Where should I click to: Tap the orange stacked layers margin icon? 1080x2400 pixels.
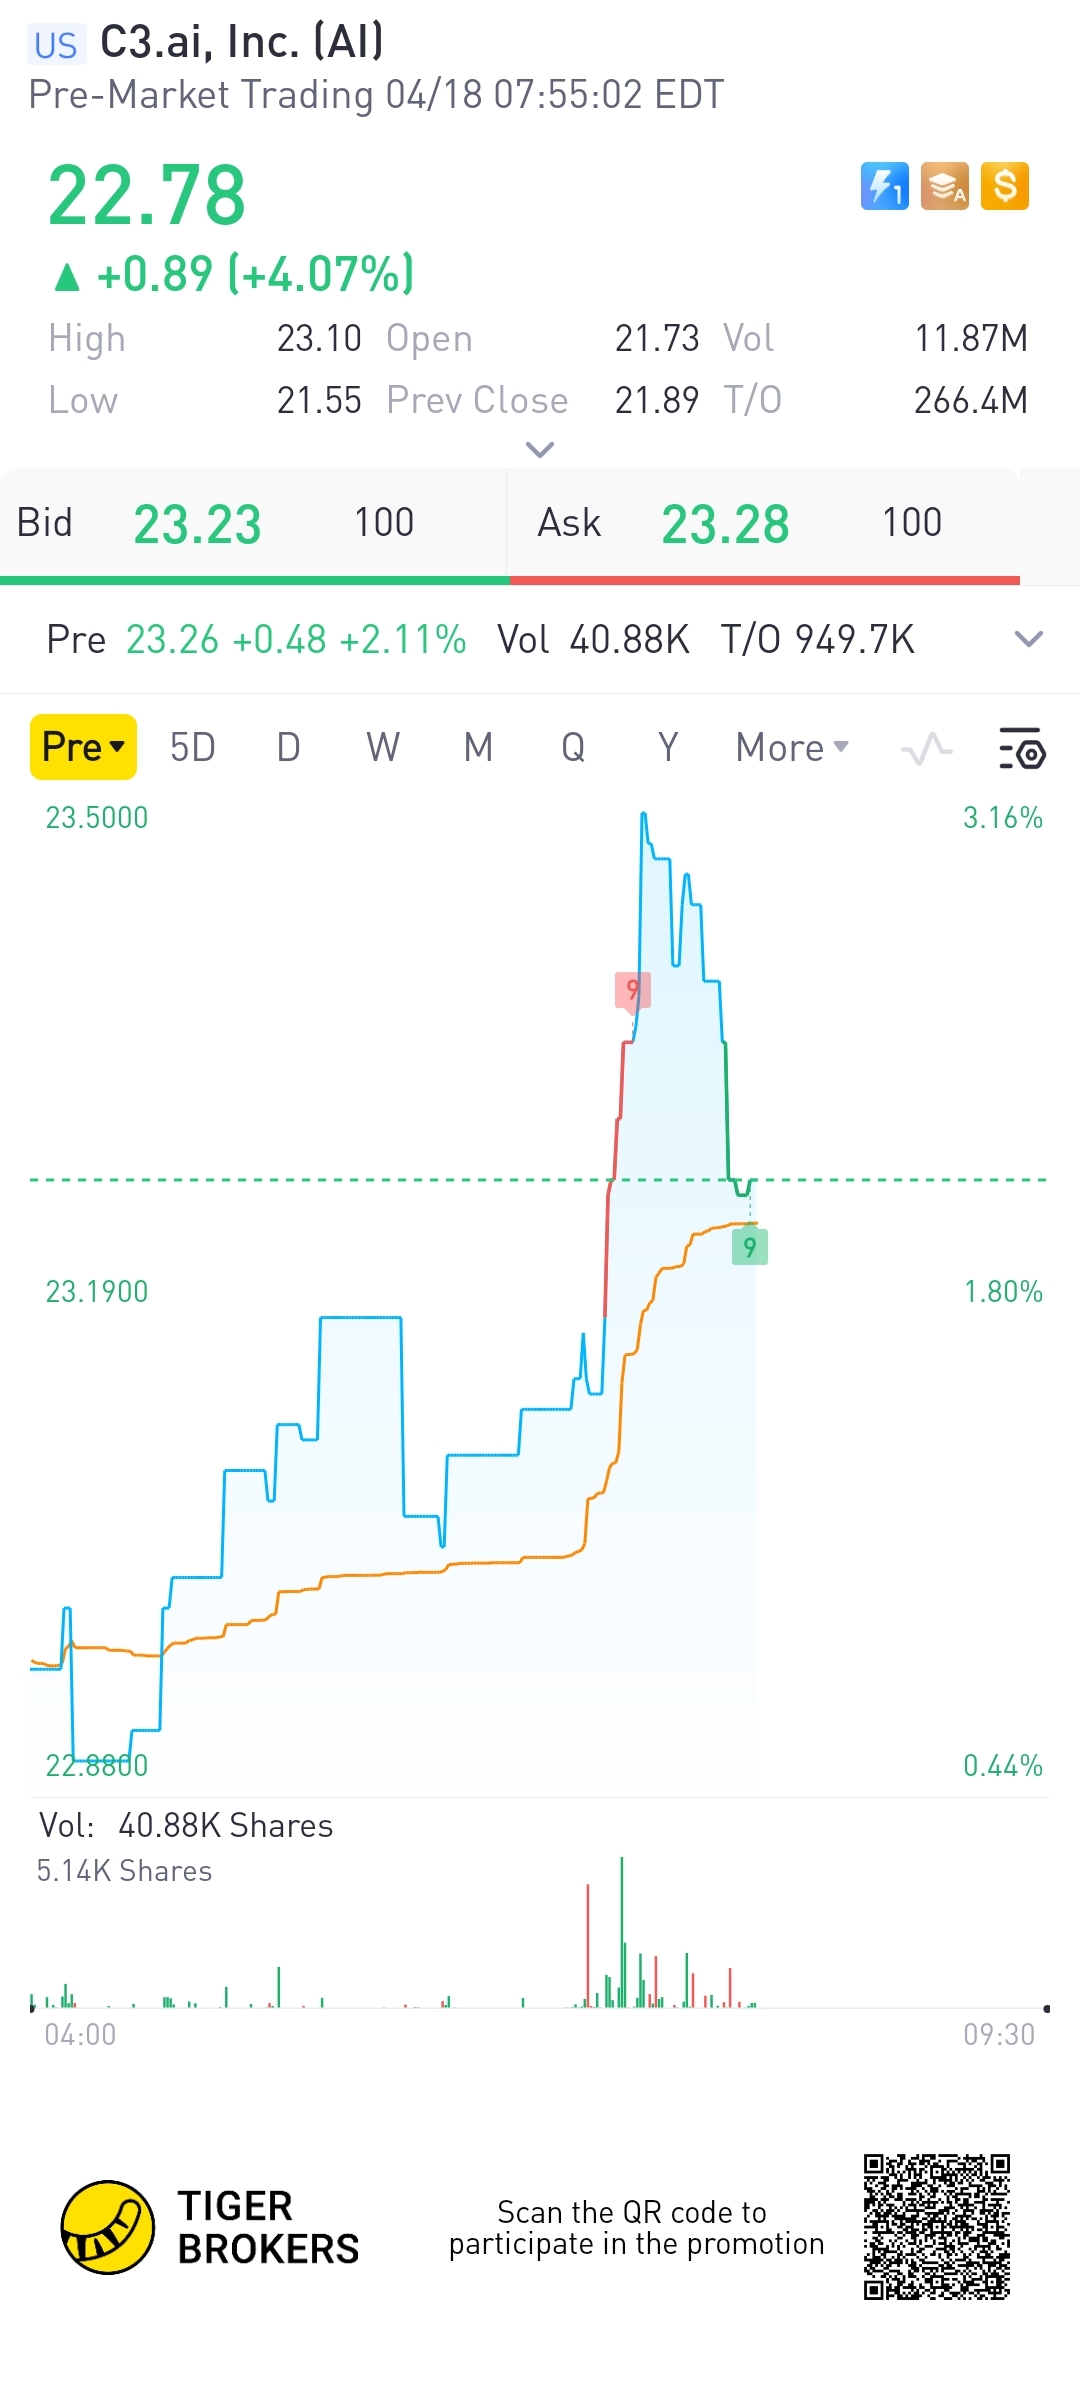click(945, 186)
